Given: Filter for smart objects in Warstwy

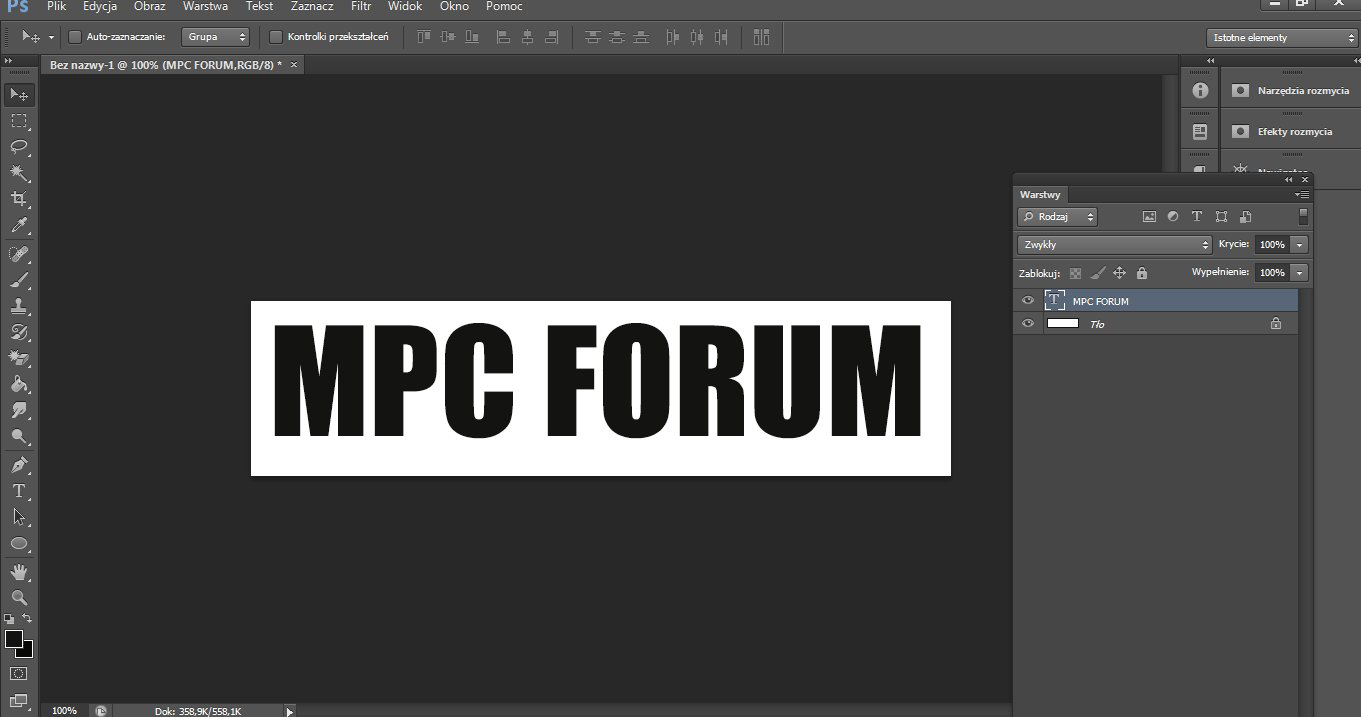Looking at the screenshot, I should (x=1245, y=216).
